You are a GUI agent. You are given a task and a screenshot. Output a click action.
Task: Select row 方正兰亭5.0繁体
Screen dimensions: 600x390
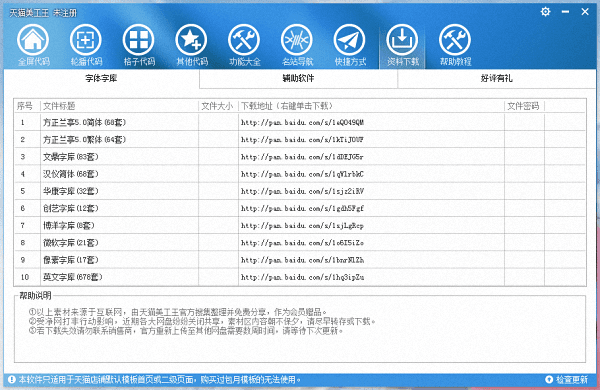click(x=300, y=139)
